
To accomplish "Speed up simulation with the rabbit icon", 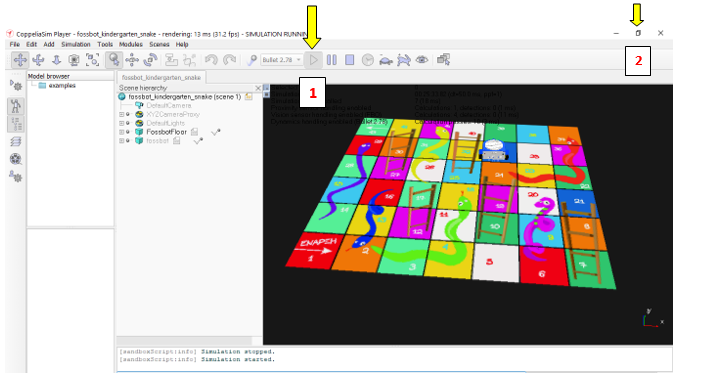I will coord(404,60).
